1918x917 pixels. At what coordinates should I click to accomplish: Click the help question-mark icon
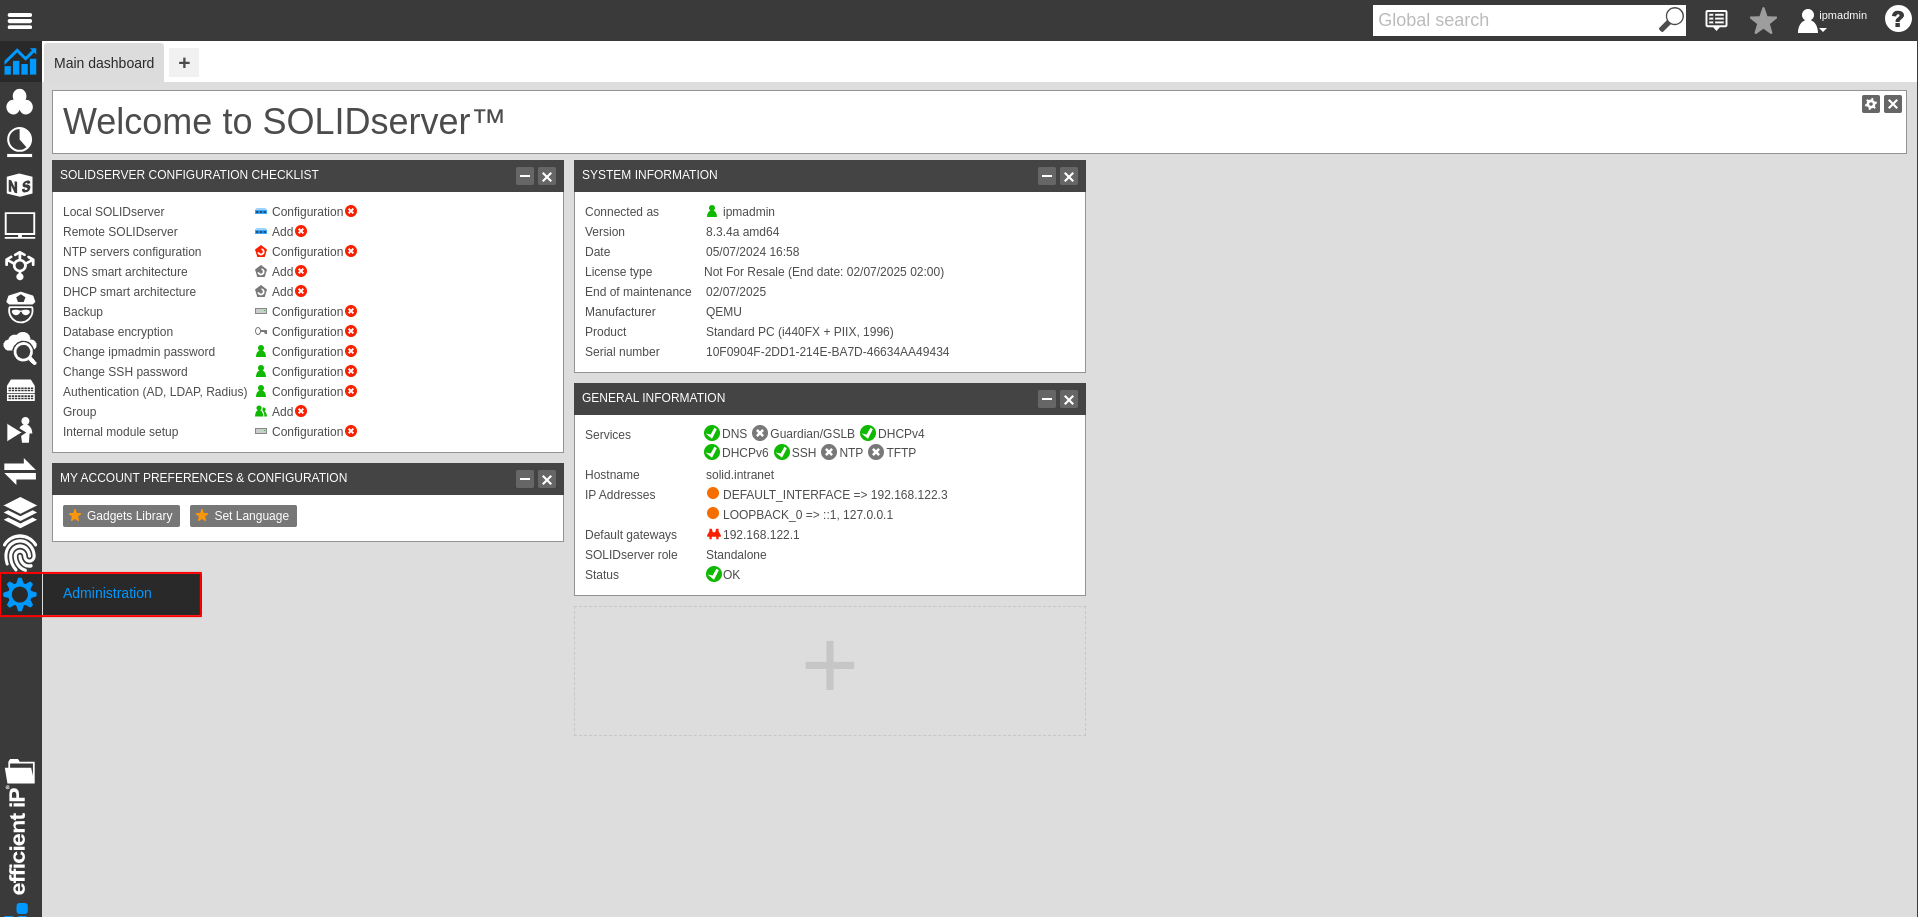click(1897, 19)
